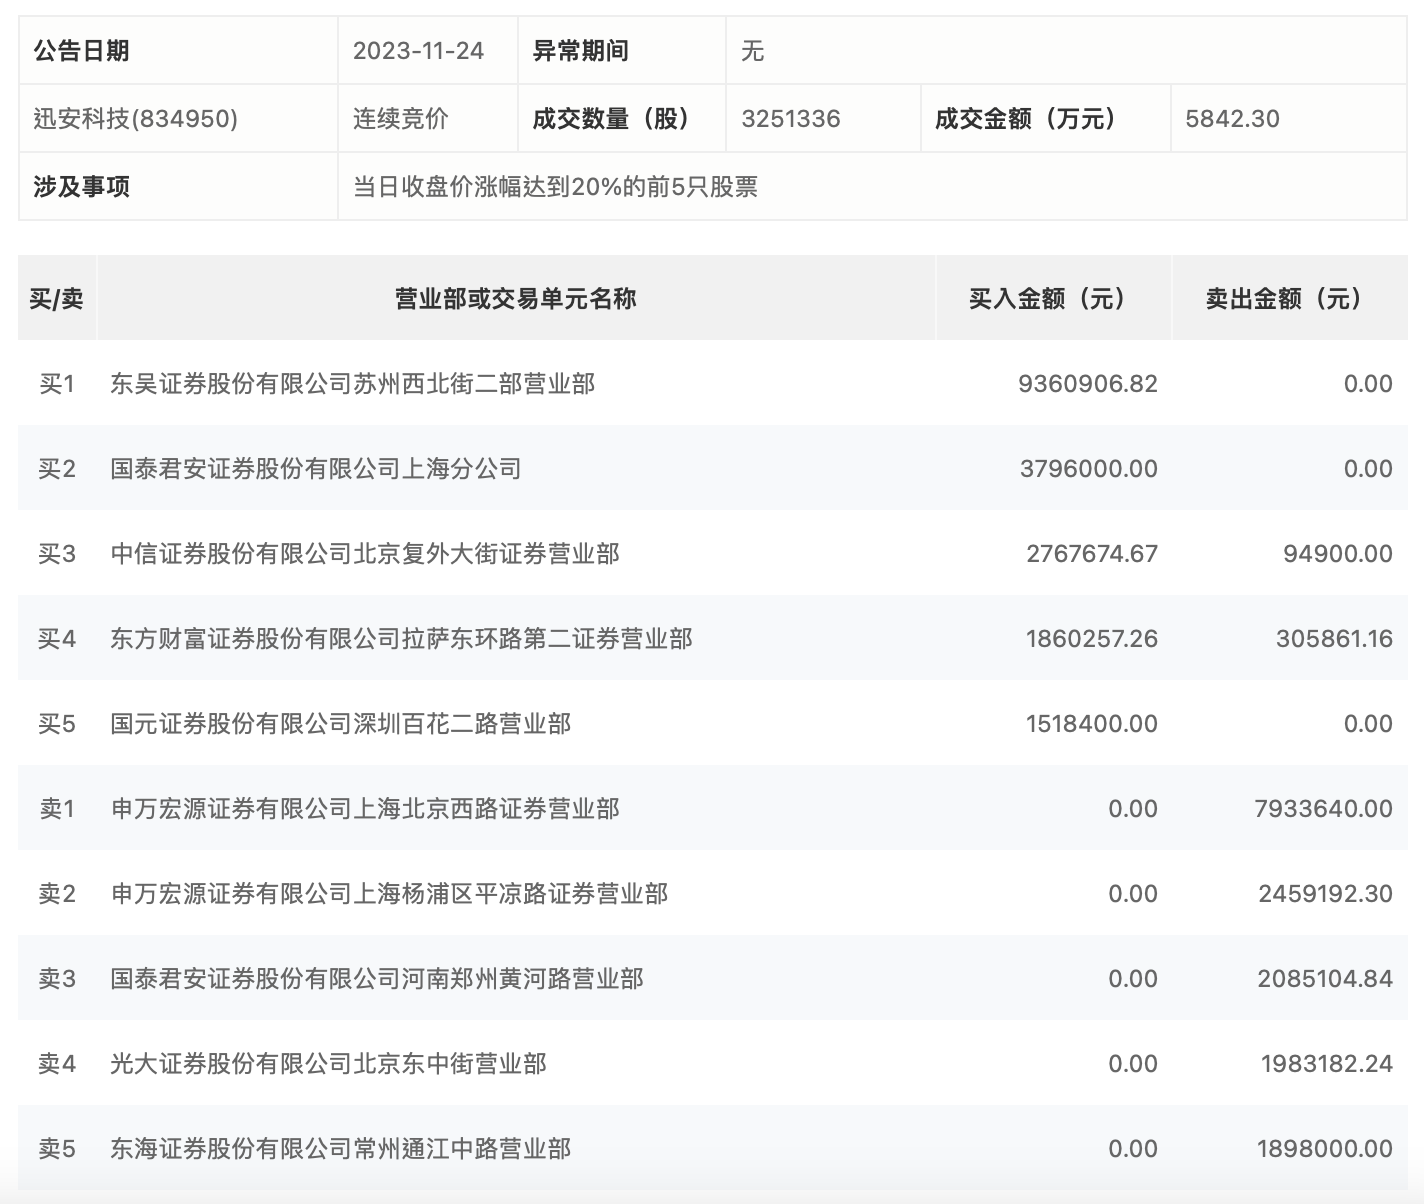Click the 0.00 buy amount in row 卖3
This screenshot has width=1424, height=1204.
1133,978
